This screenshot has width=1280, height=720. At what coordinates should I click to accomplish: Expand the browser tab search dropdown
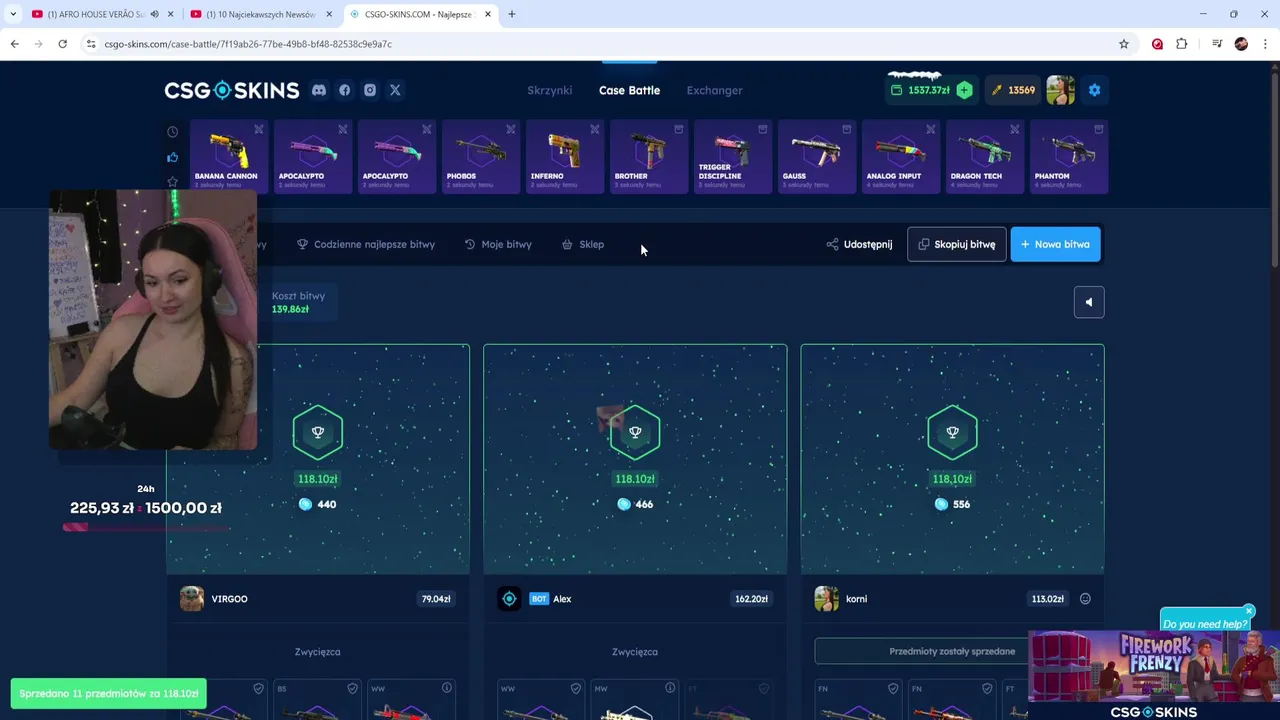[13, 14]
